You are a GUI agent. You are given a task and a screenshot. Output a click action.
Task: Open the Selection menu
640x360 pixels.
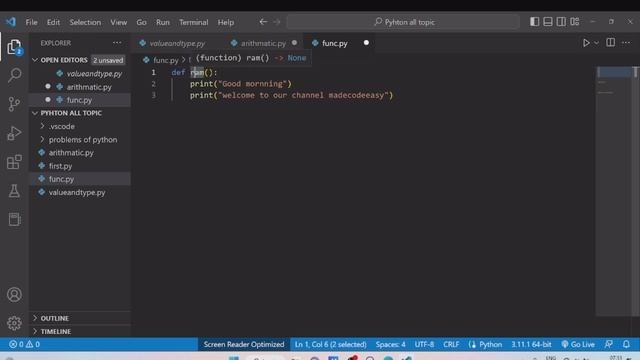click(x=85, y=22)
